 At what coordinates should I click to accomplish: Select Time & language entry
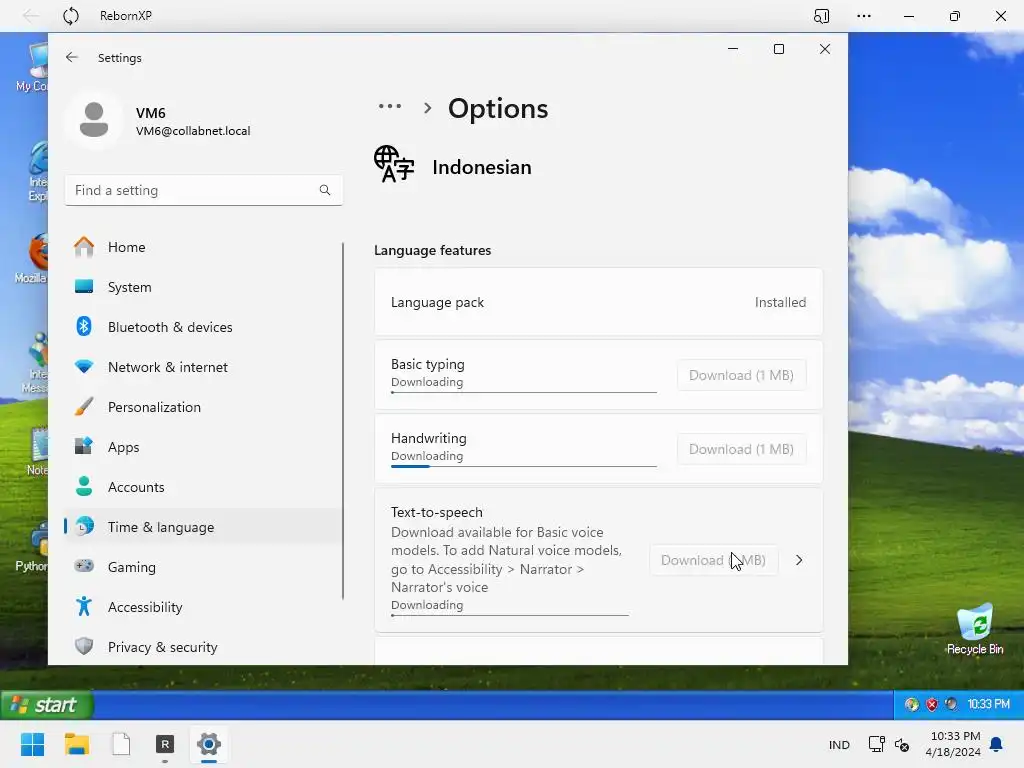(202, 527)
